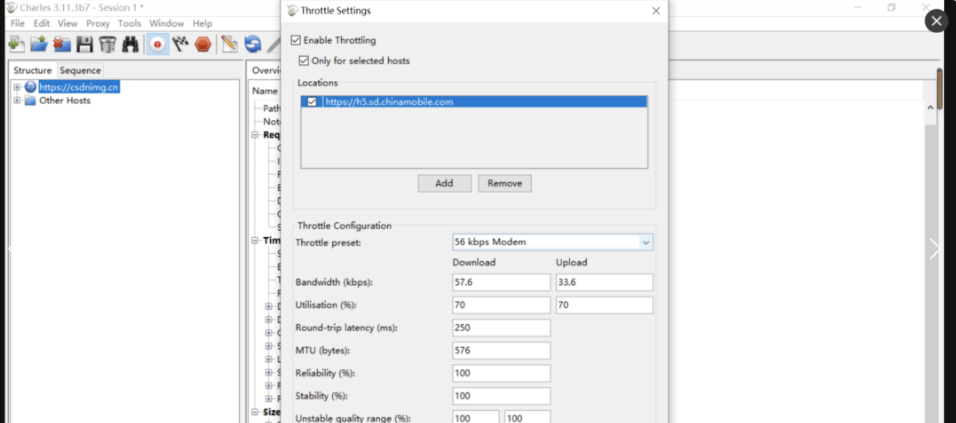Click the Locations group label
The image size is (956, 423).
point(318,82)
